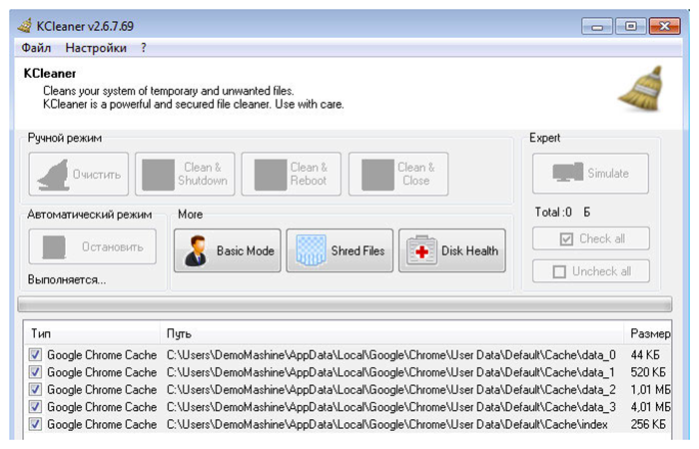Click the large broom logo image
Viewport: 699px width, 449px height.
click(641, 89)
